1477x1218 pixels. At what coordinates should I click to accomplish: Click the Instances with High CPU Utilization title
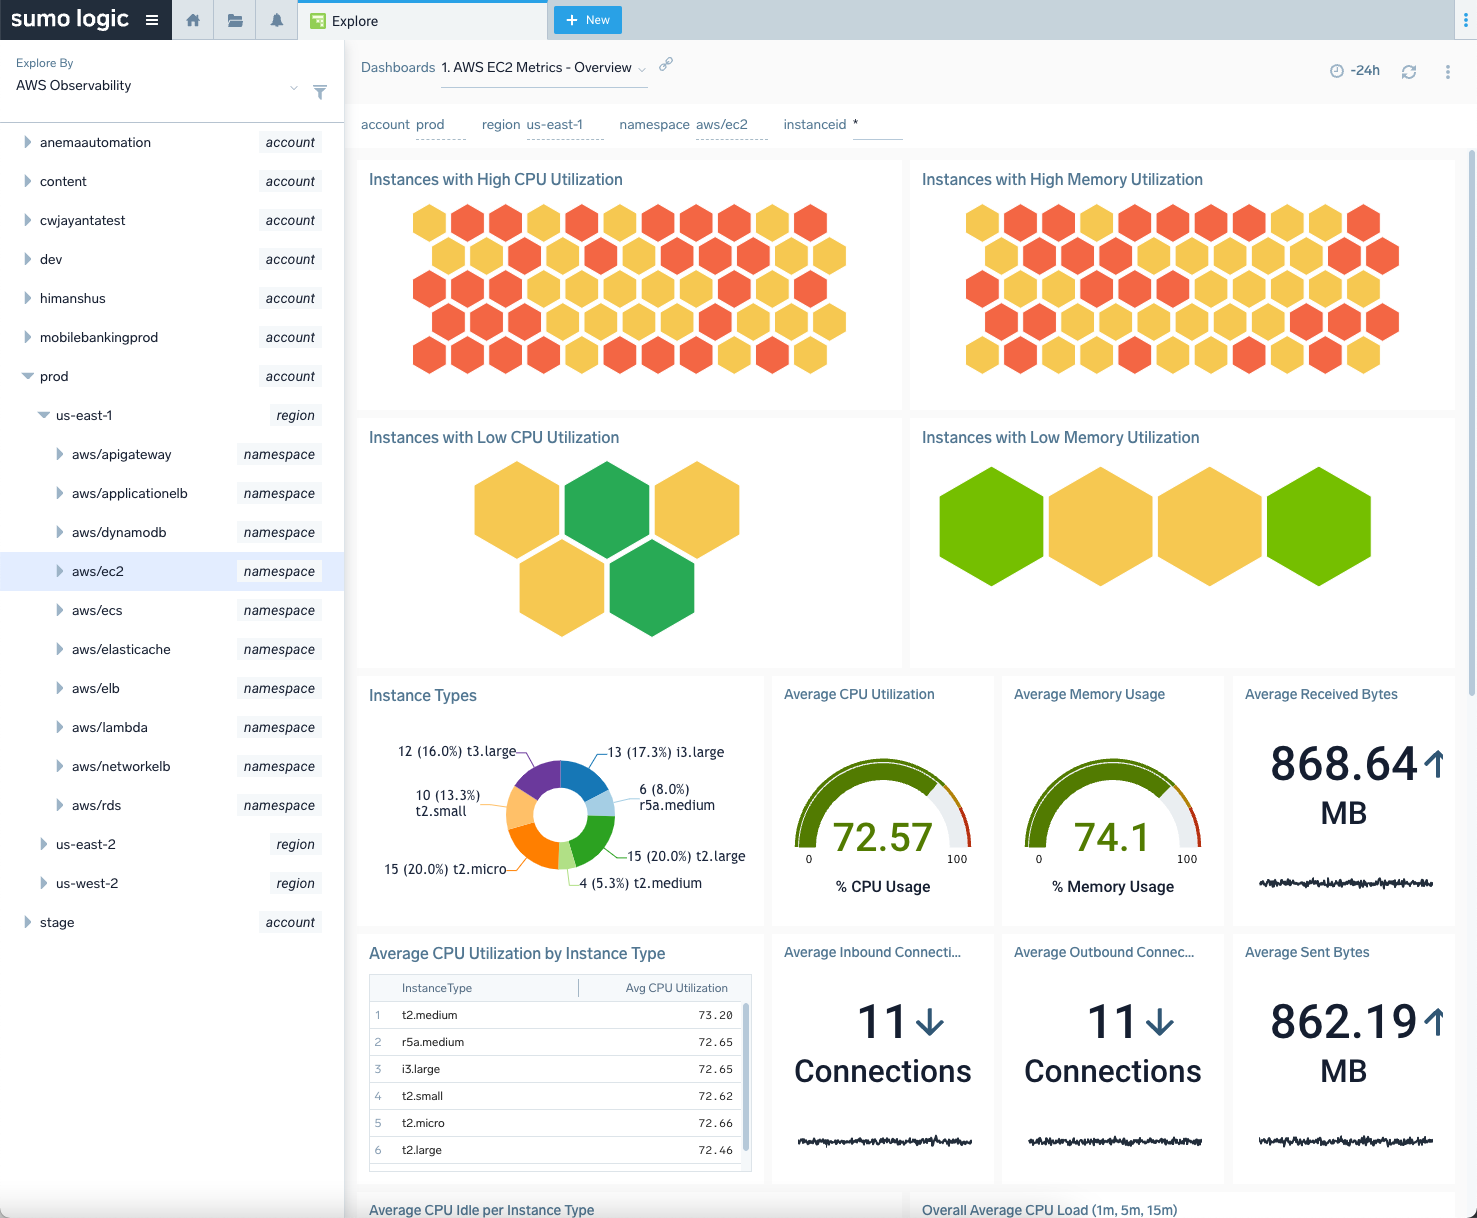point(496,180)
